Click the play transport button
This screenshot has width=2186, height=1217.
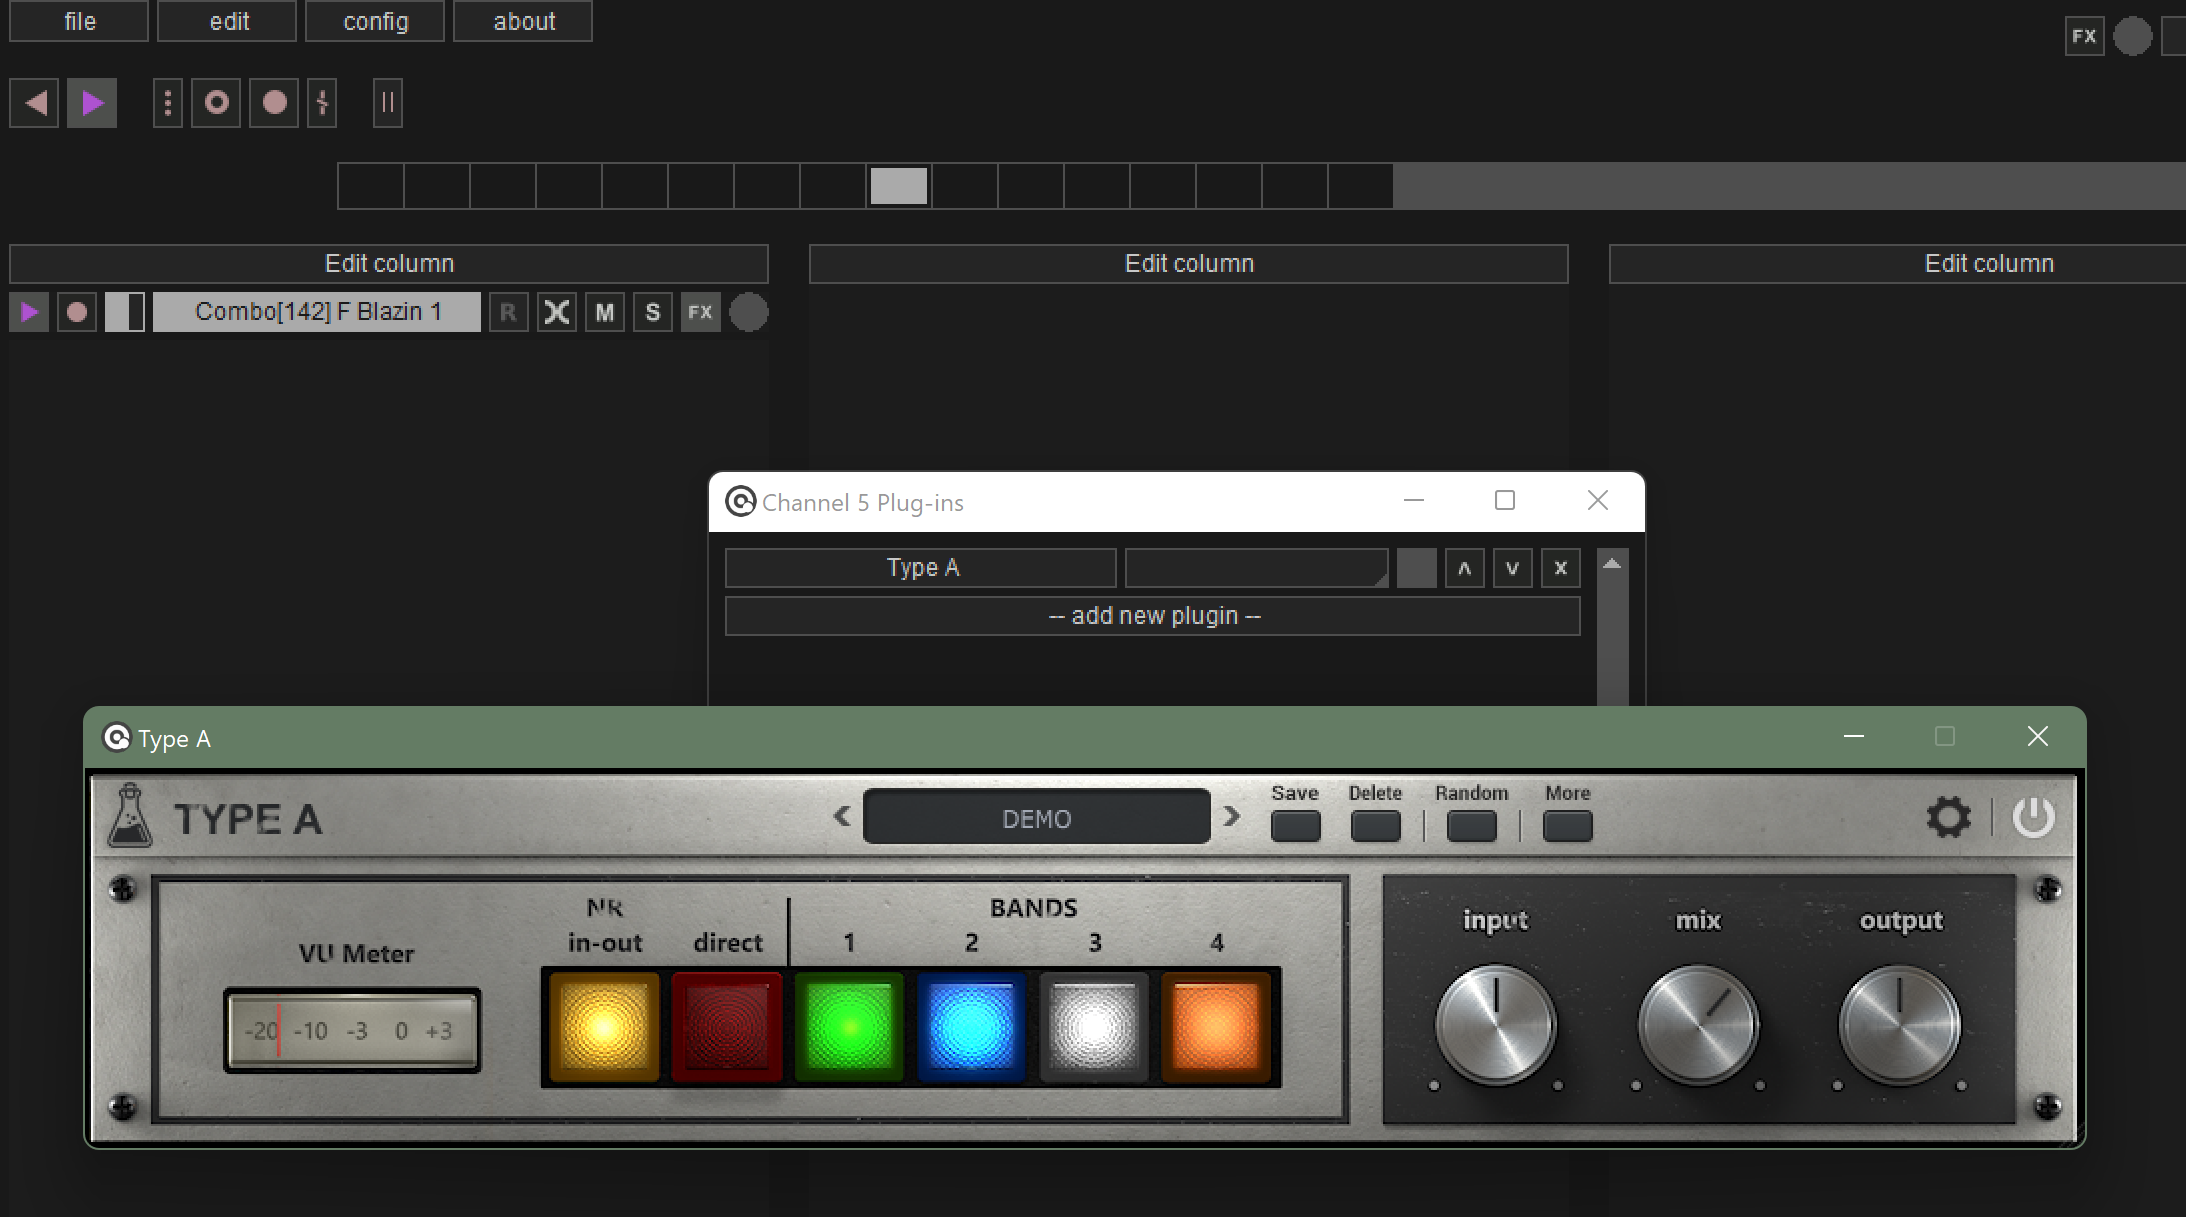tap(92, 102)
